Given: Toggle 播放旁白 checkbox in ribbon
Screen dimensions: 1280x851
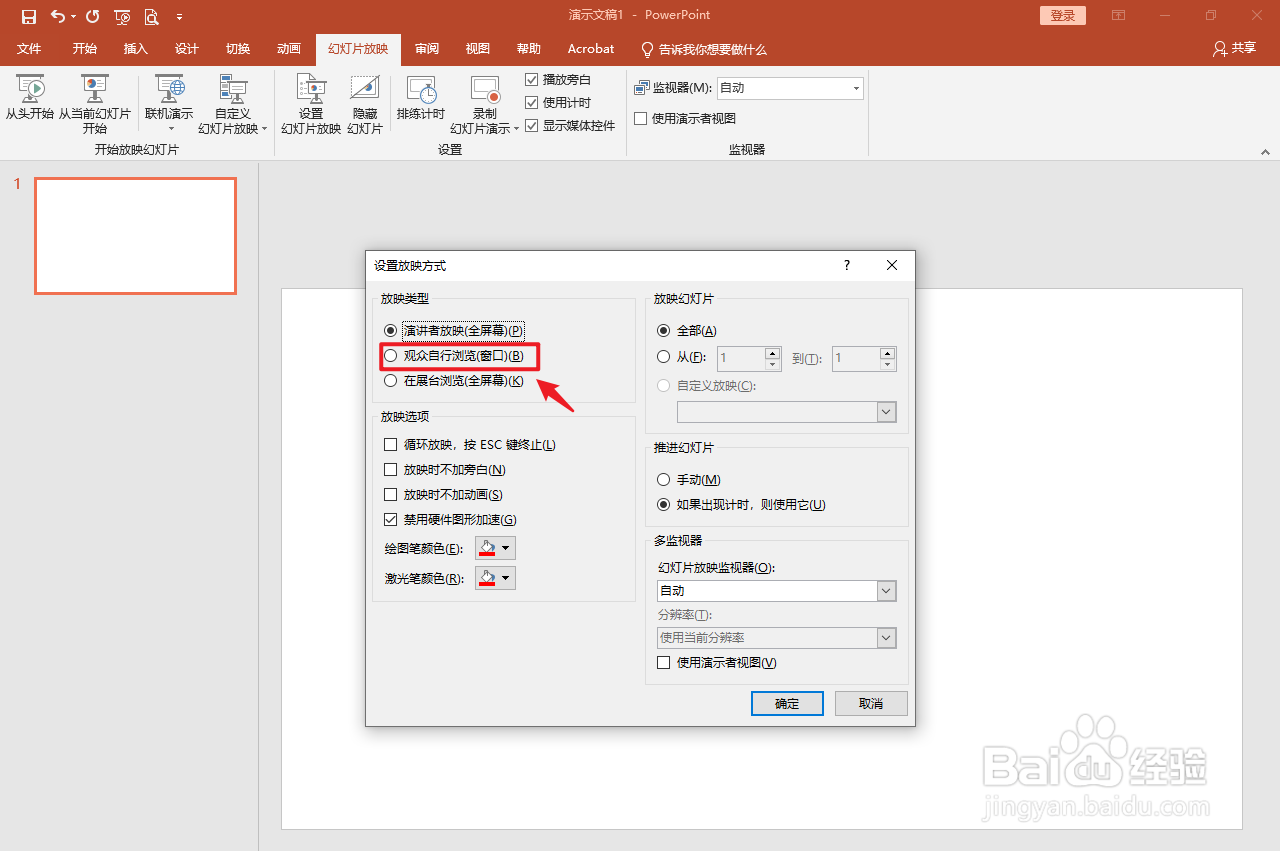Looking at the screenshot, I should pyautogui.click(x=532, y=79).
